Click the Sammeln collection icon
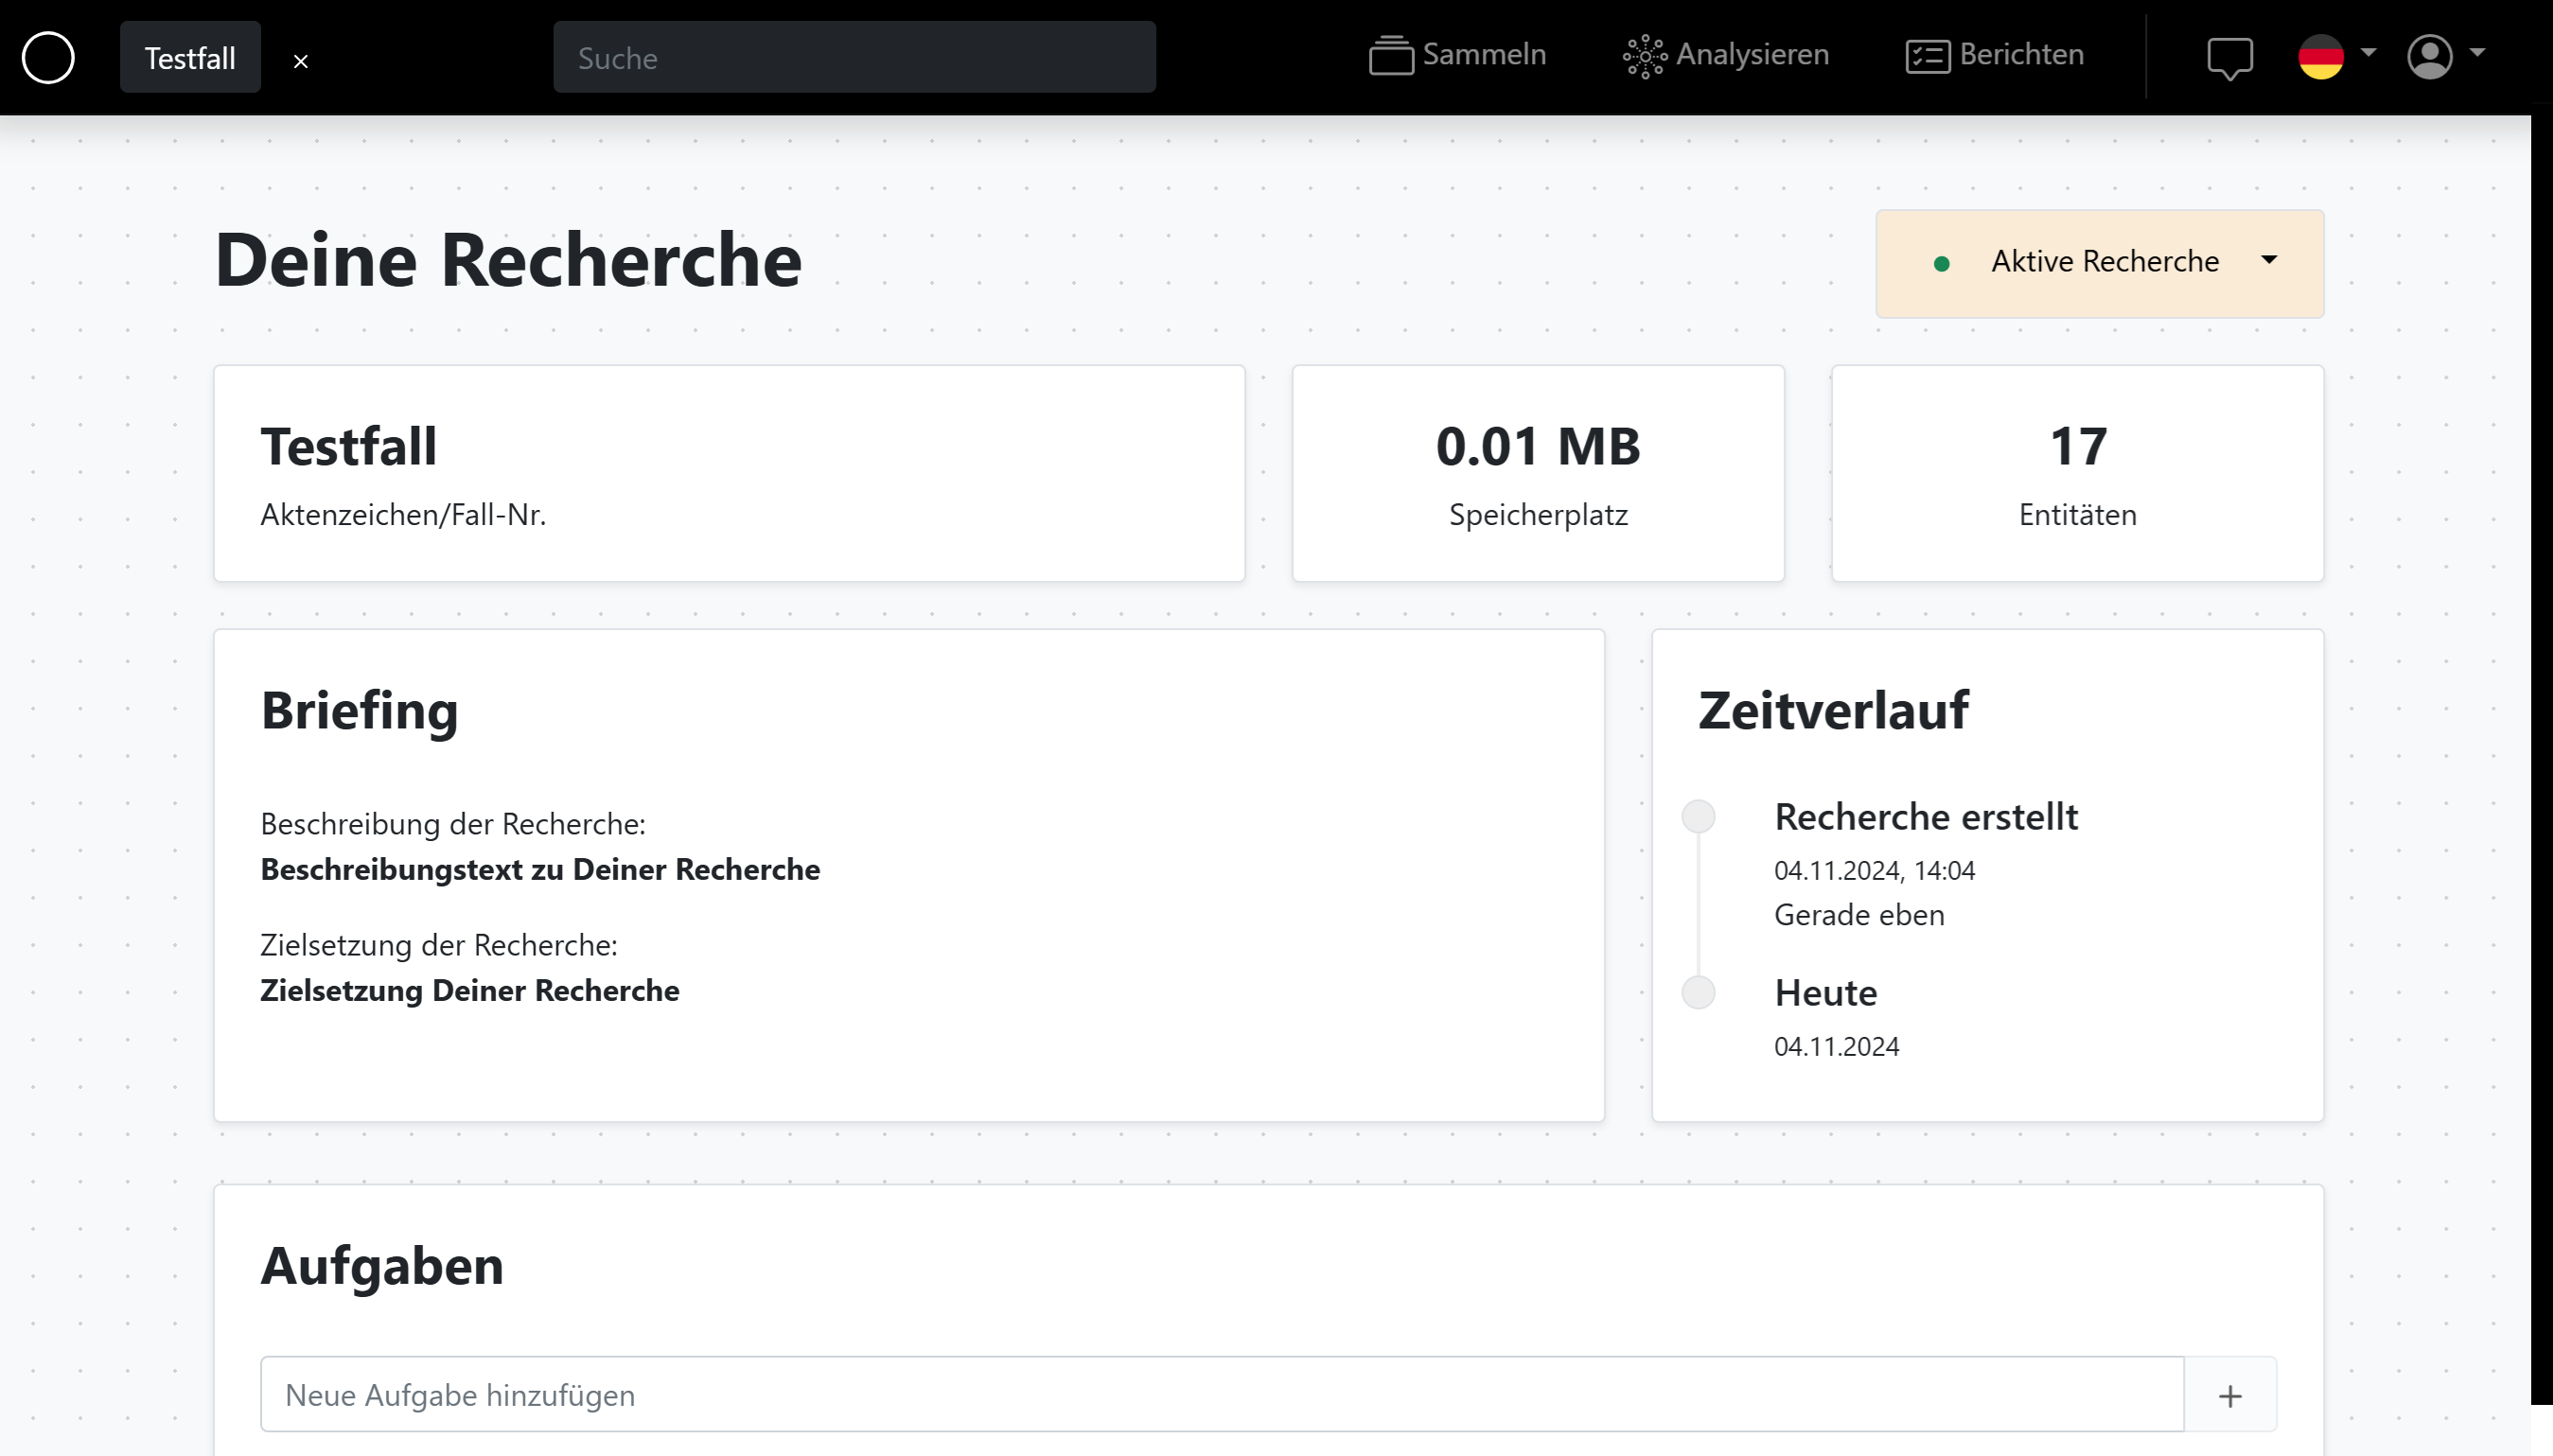 click(1390, 56)
